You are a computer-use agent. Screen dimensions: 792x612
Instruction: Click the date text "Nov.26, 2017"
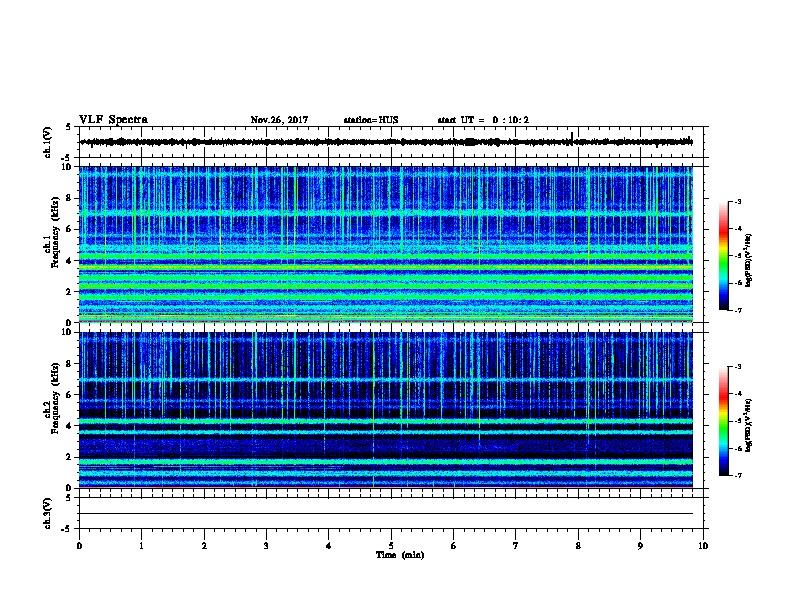point(279,120)
